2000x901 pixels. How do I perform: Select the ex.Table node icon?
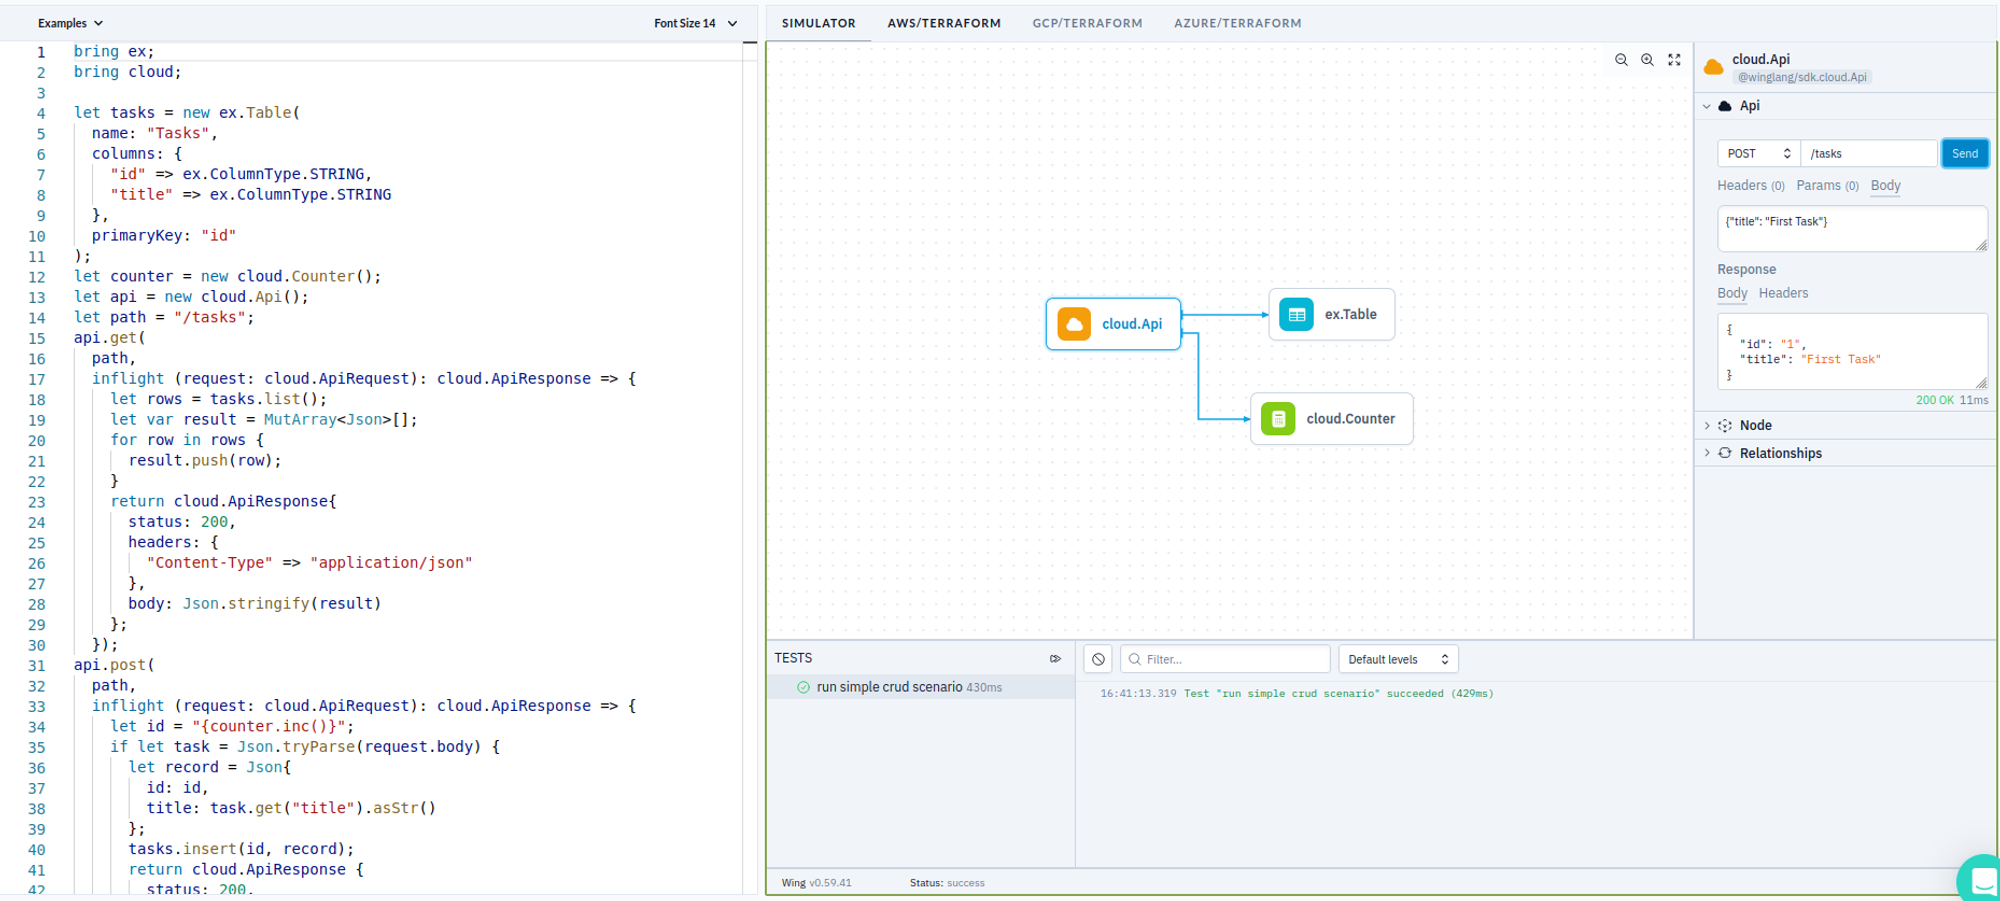[1296, 315]
